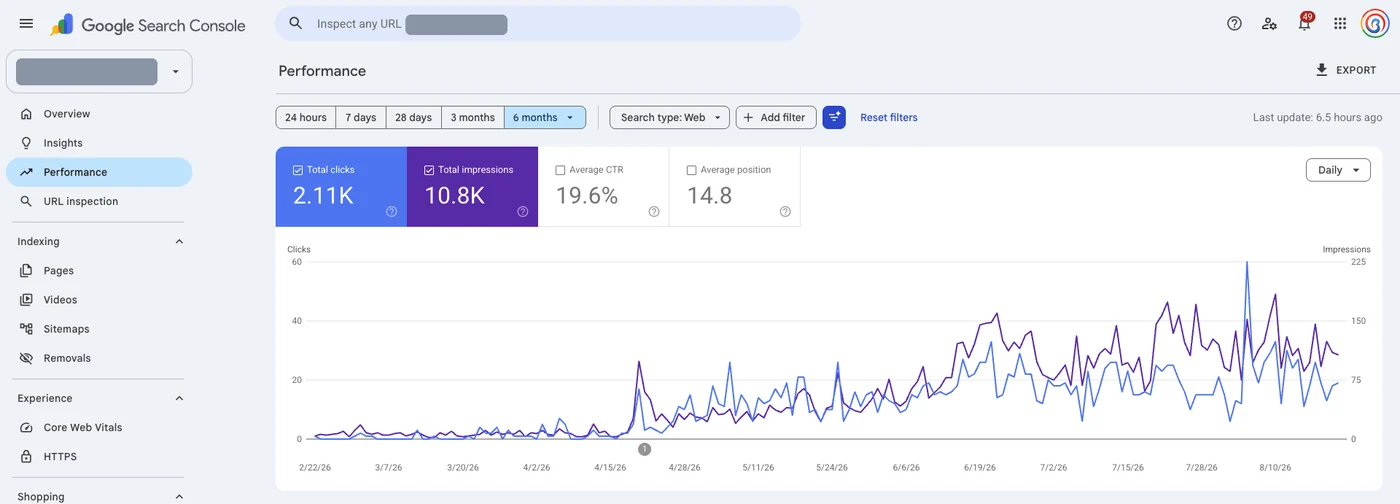Click the Last update: 6.5 hours ago text
Viewport: 1400px width, 504px height.
coord(1317,117)
